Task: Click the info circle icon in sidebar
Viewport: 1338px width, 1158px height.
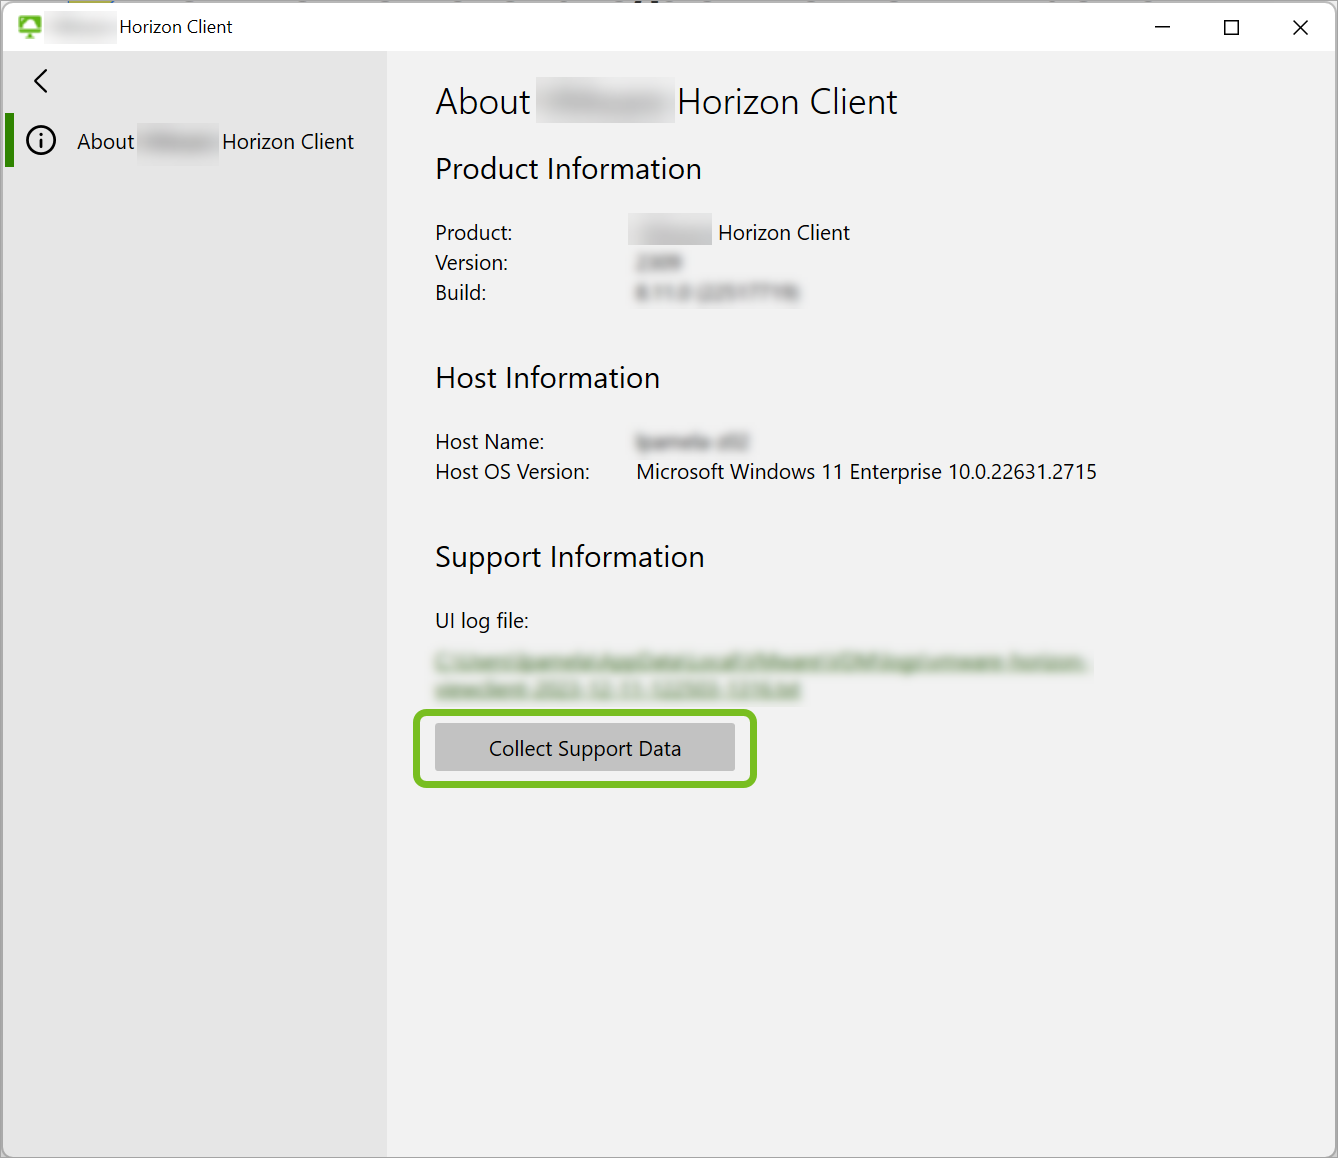Action: coord(41,140)
